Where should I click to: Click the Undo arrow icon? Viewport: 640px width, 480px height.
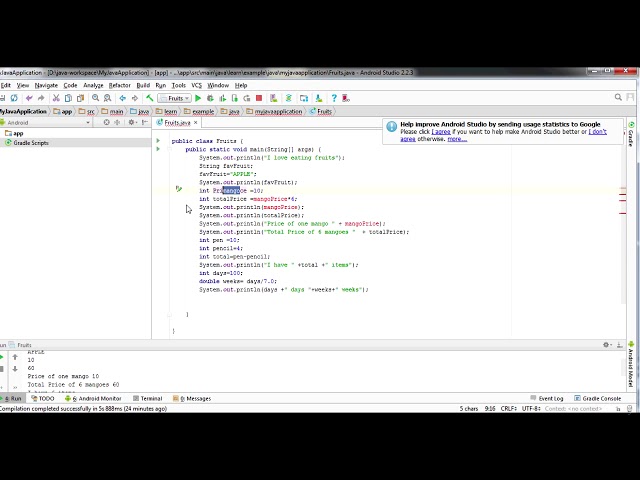(x=29, y=98)
